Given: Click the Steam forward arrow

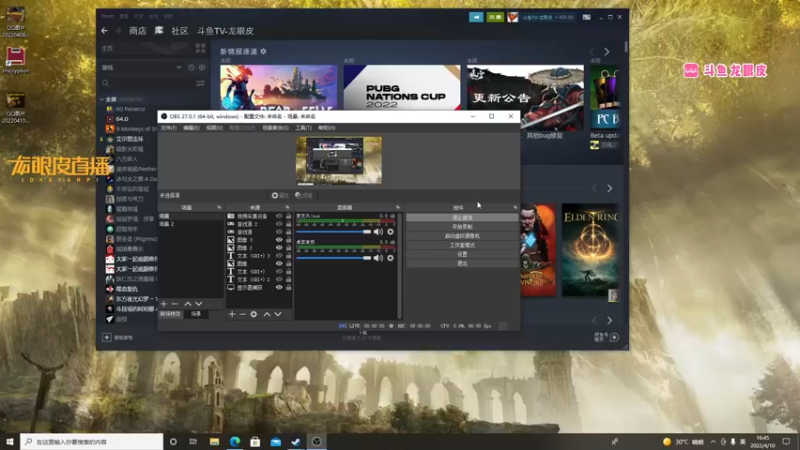Looking at the screenshot, I should (118, 31).
